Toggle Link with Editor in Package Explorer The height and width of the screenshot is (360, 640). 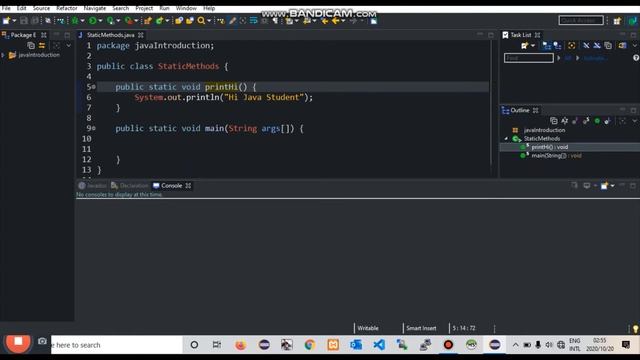[42, 45]
